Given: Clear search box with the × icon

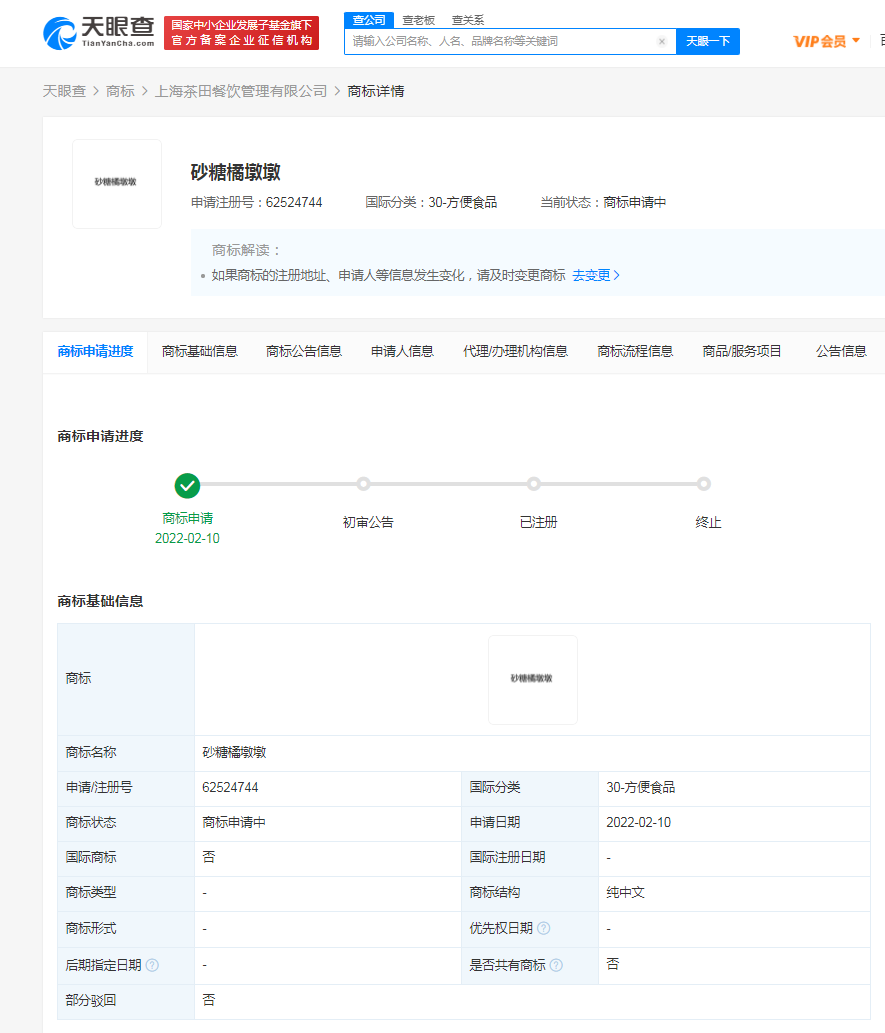Looking at the screenshot, I should pyautogui.click(x=662, y=41).
